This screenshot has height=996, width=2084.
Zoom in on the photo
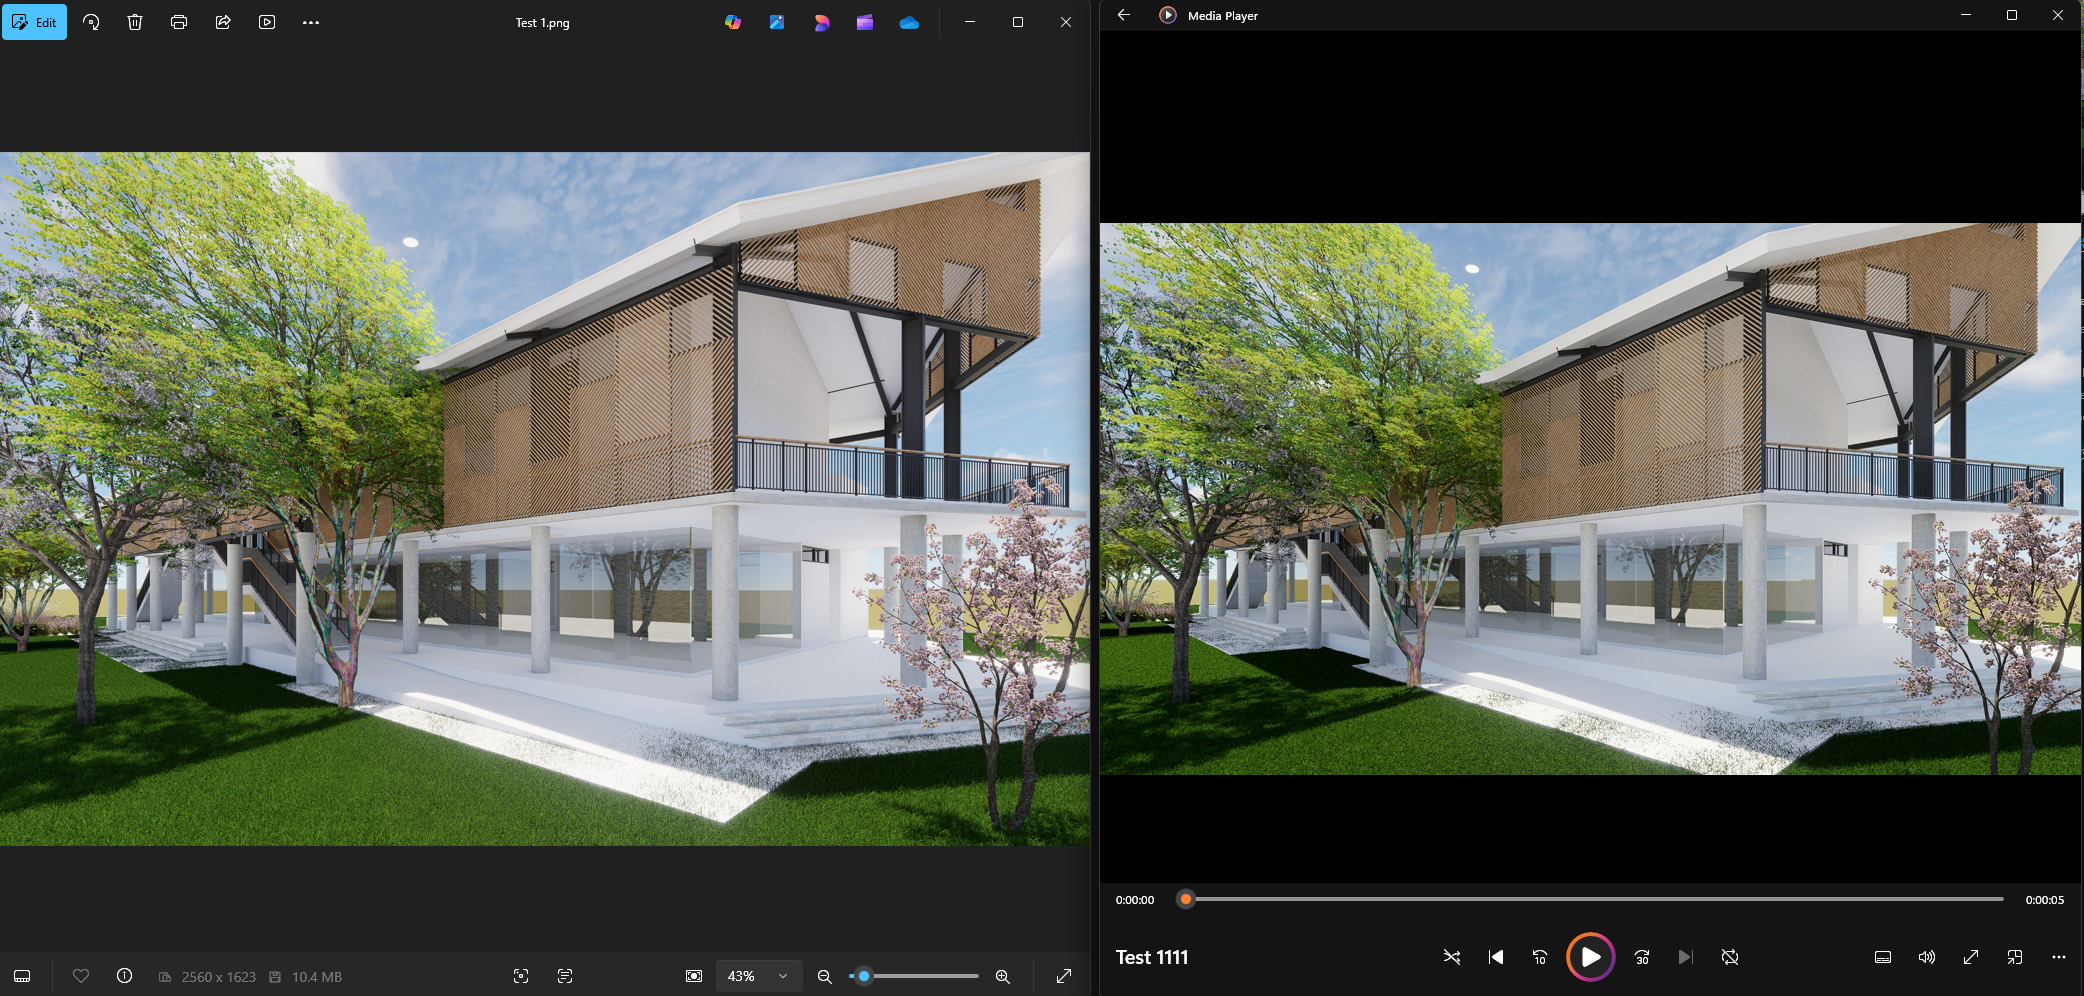pyautogui.click(x=1002, y=976)
